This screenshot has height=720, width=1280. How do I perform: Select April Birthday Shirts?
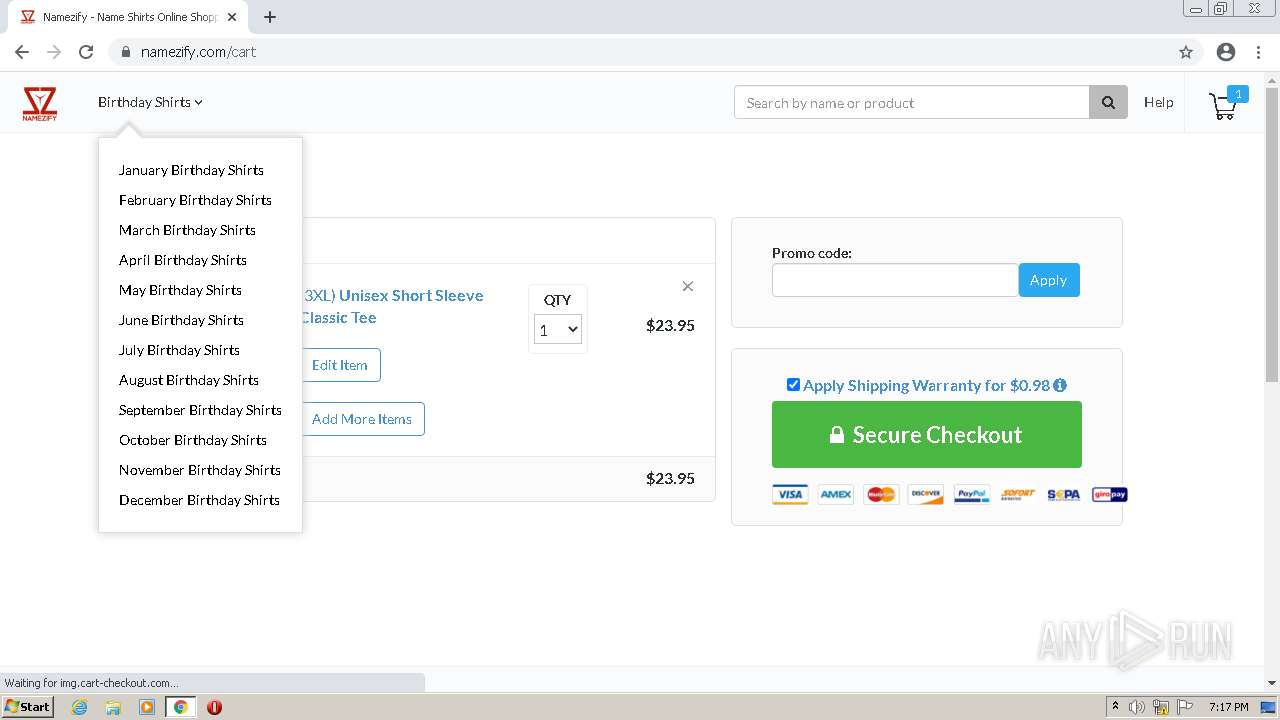pyautogui.click(x=183, y=260)
